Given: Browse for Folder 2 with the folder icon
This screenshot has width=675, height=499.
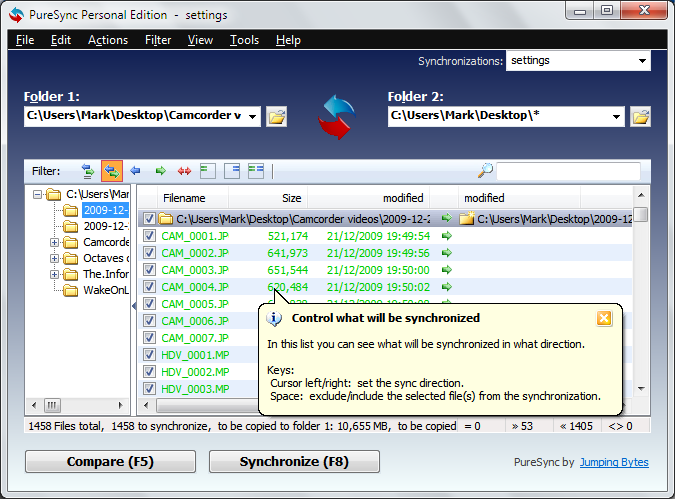Looking at the screenshot, I should (x=640, y=117).
